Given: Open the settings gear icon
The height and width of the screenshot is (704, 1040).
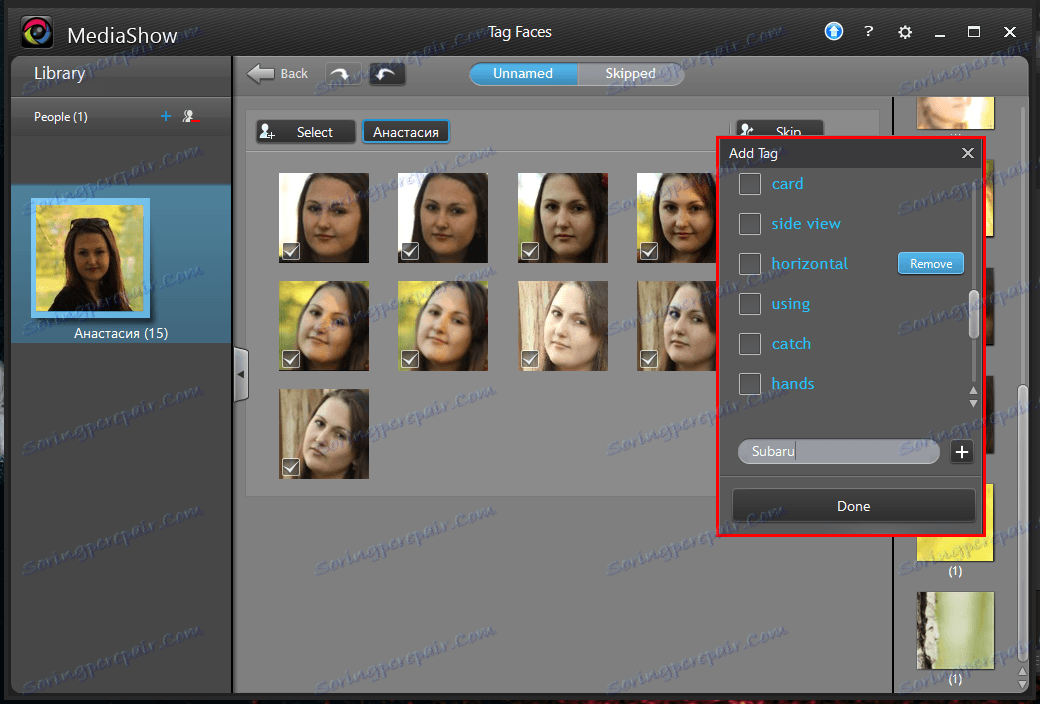Looking at the screenshot, I should tap(905, 32).
